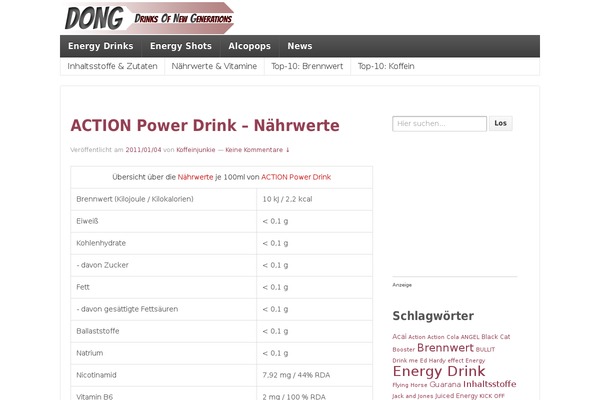Open the BULLIT tag
Image resolution: width=600 pixels, height=400 pixels.
(485, 349)
